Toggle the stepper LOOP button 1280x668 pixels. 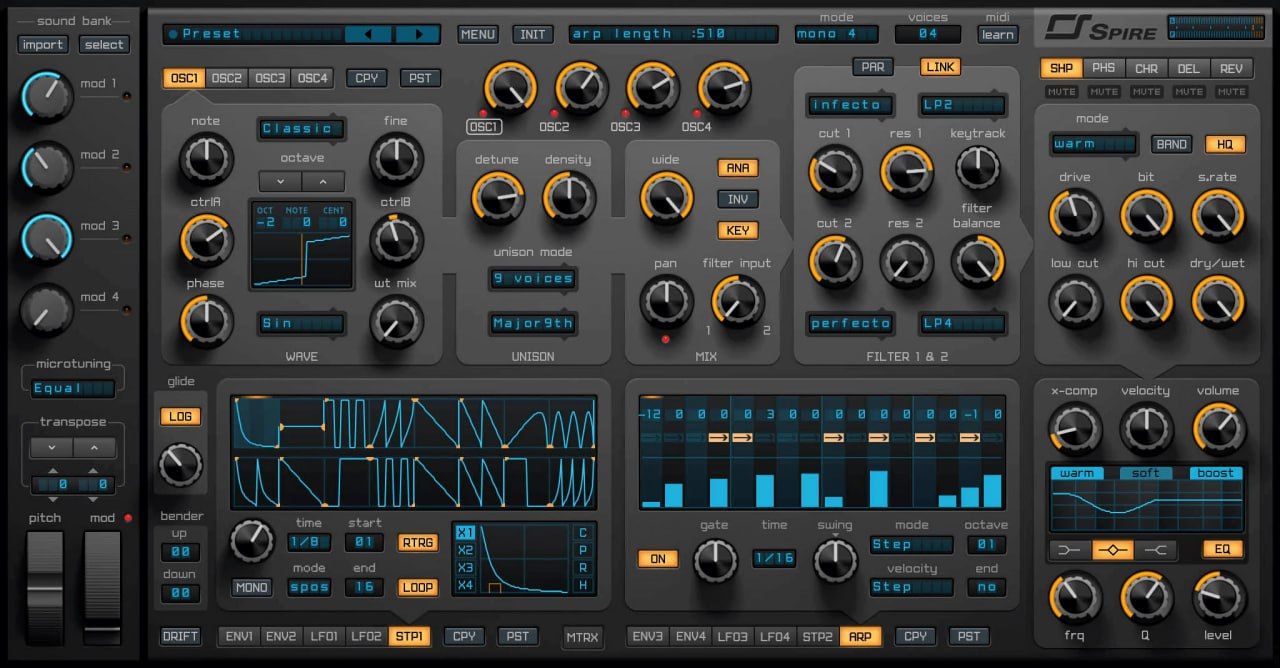[418, 587]
